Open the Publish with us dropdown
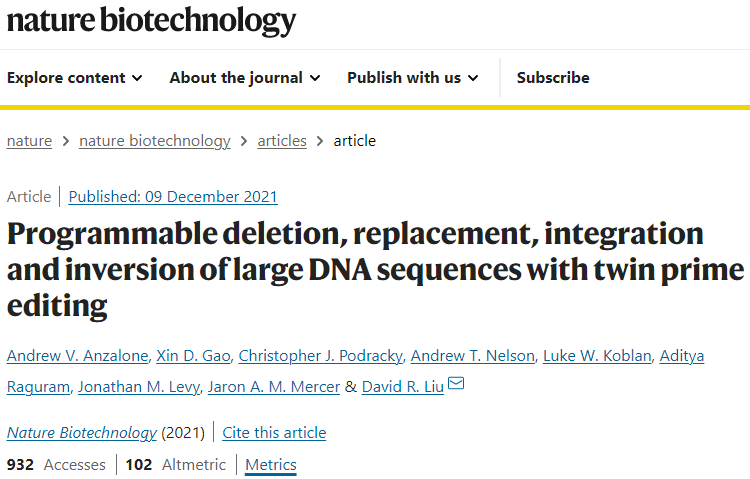The image size is (750, 479). pos(413,78)
